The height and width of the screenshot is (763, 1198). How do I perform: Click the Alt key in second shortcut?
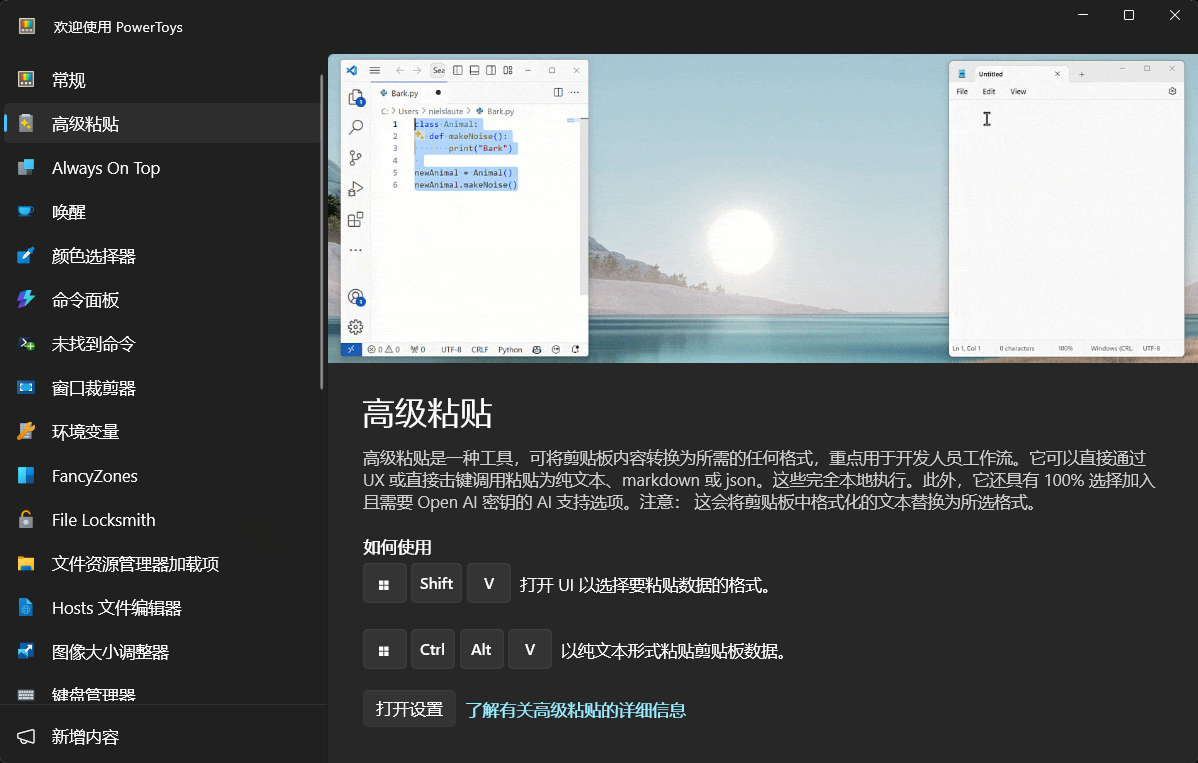click(481, 649)
